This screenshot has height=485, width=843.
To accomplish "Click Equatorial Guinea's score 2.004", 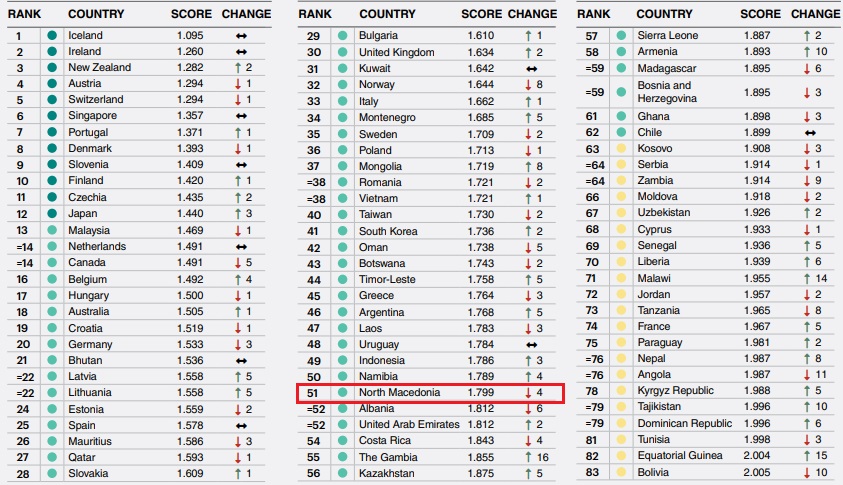I will (x=757, y=455).
